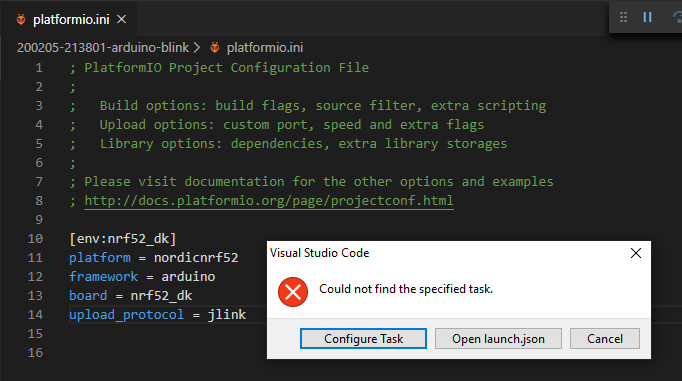Click line number 1 in the gutter
The height and width of the screenshot is (381, 682).
pos(39,68)
